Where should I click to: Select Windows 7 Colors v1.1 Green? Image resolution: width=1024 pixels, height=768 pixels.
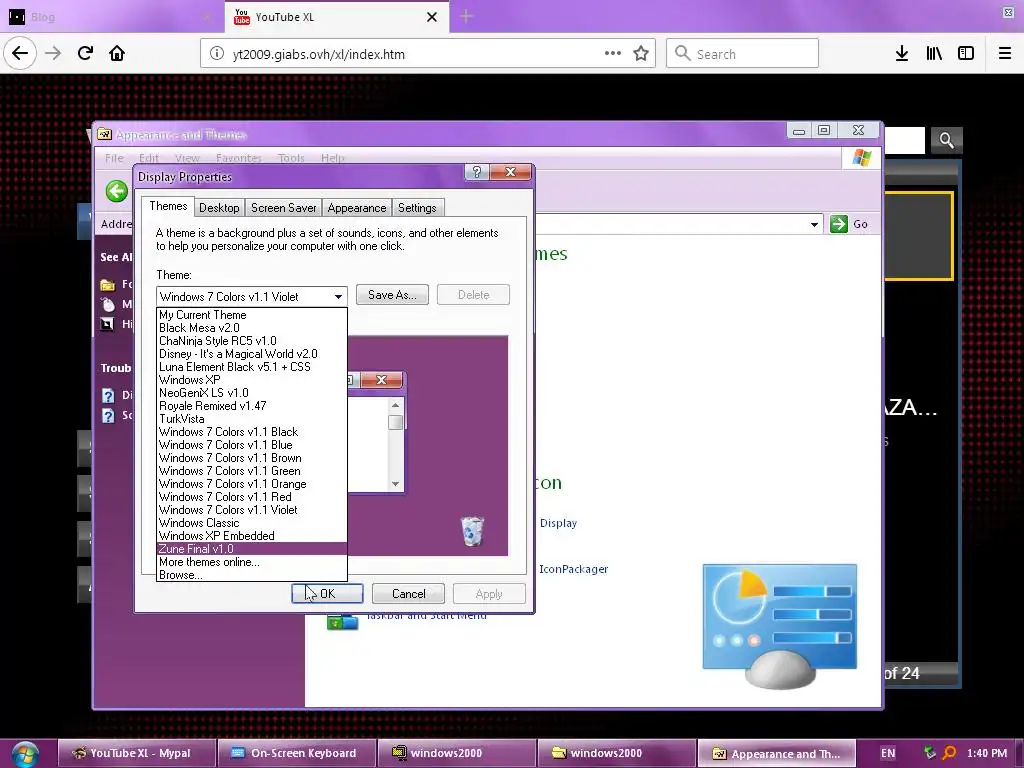pyautogui.click(x=252, y=471)
